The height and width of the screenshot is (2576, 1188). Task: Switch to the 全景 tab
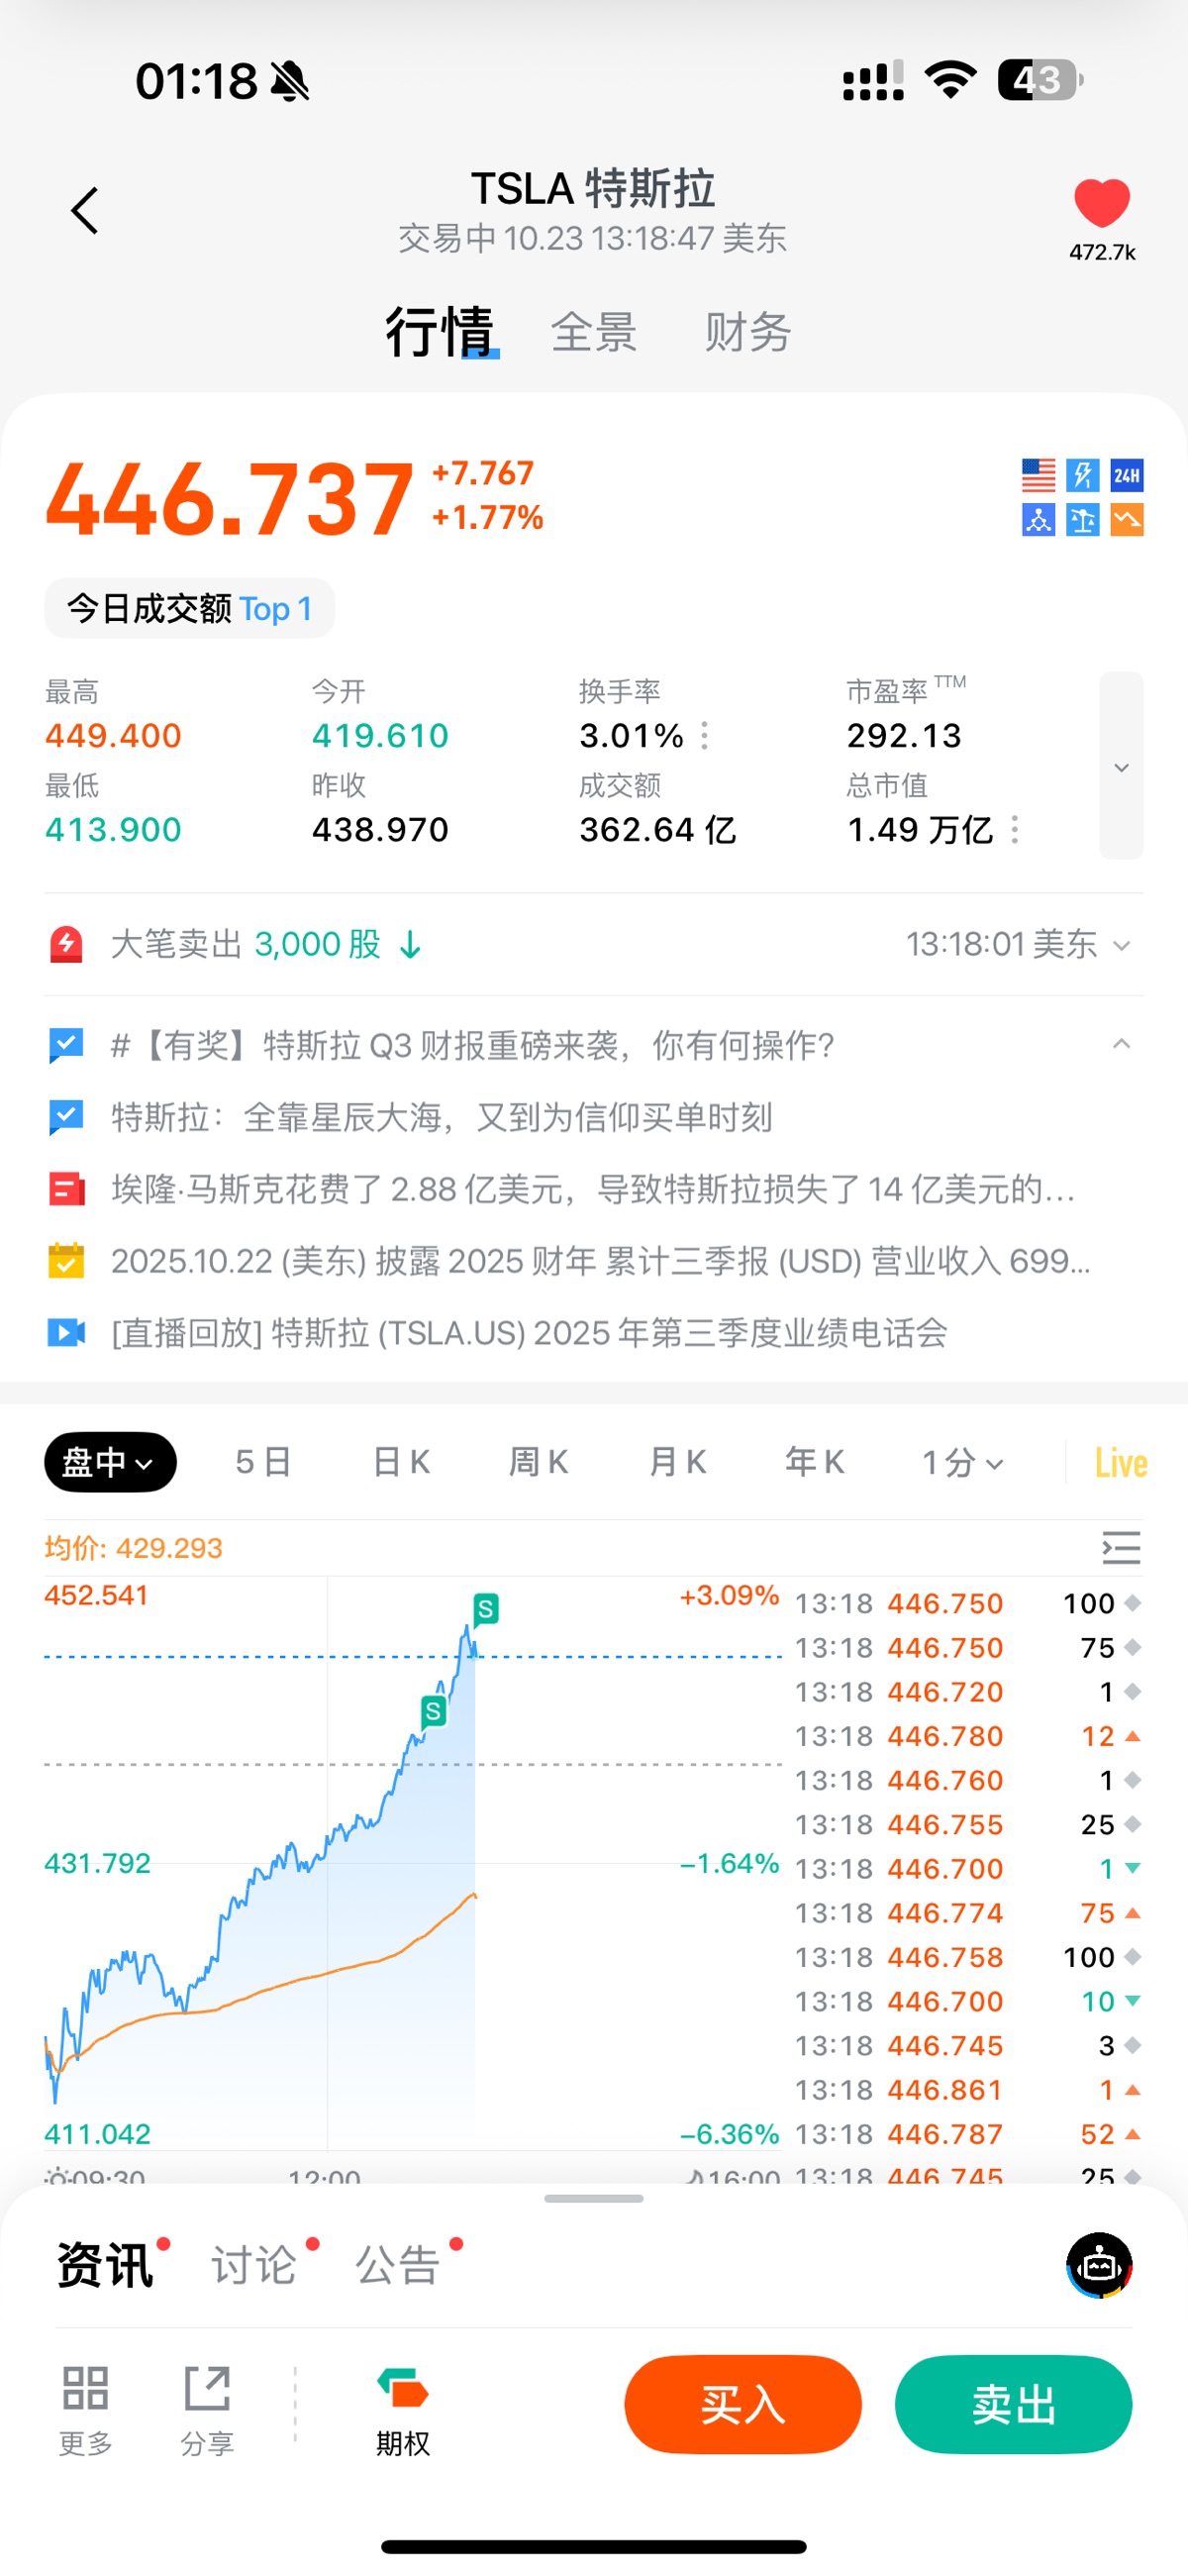(593, 332)
